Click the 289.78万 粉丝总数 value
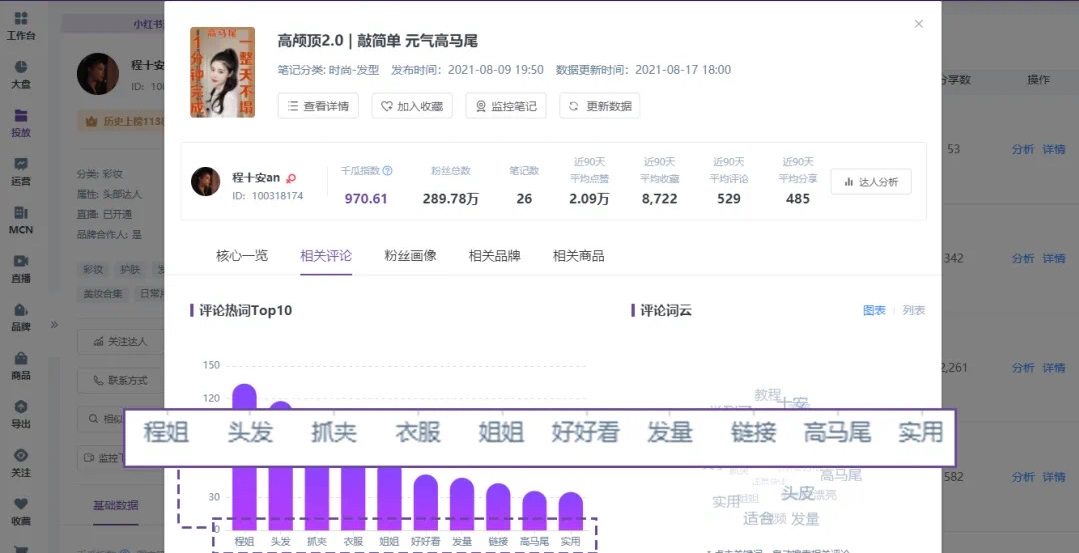This screenshot has width=1079, height=553. click(x=451, y=199)
